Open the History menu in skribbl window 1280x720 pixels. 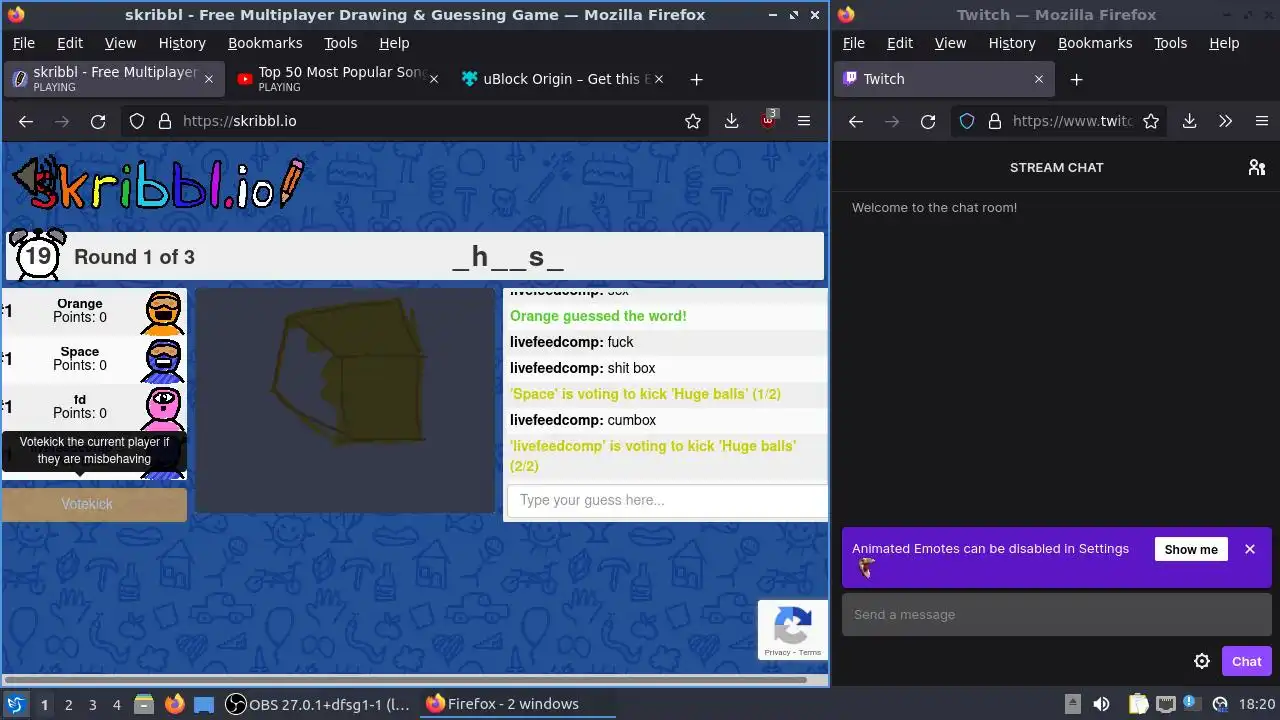(182, 43)
